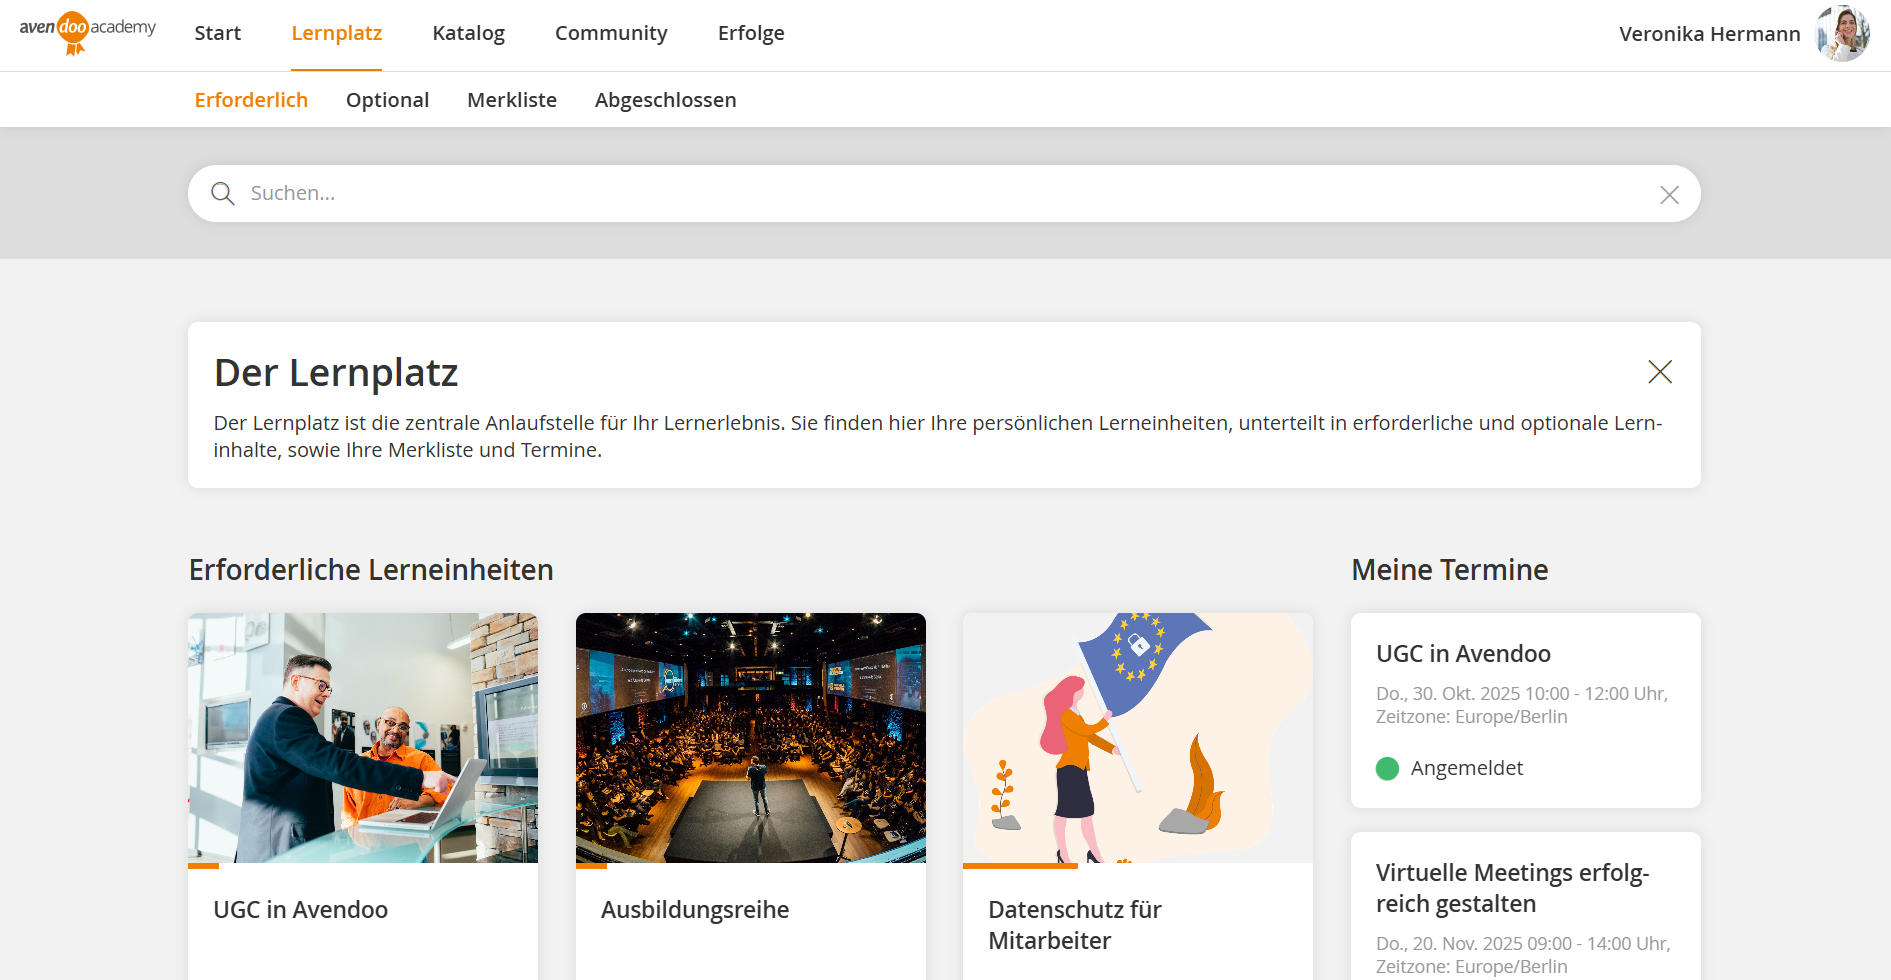Go to the Start menu item
This screenshot has height=980, width=1891.
[217, 33]
